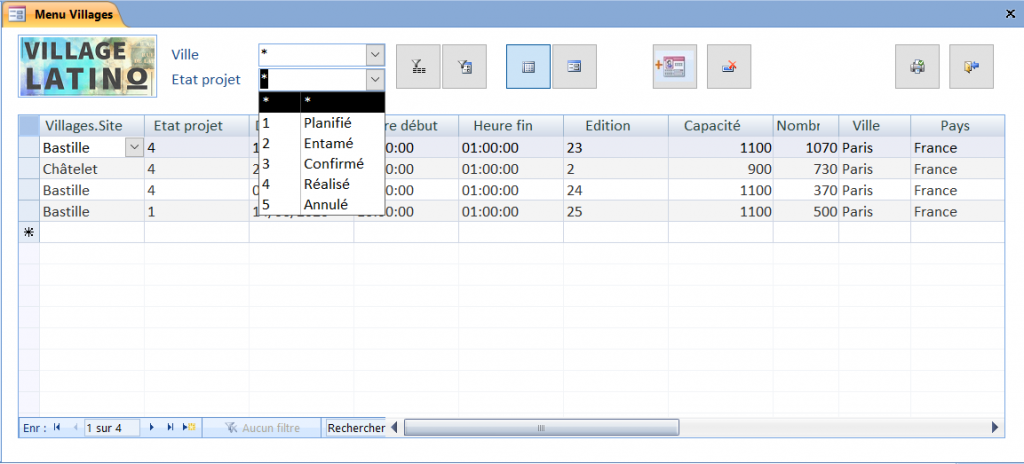Viewport: 1024px width, 464px height.
Task: Open the Ville dropdown arrow
Action: [375, 54]
